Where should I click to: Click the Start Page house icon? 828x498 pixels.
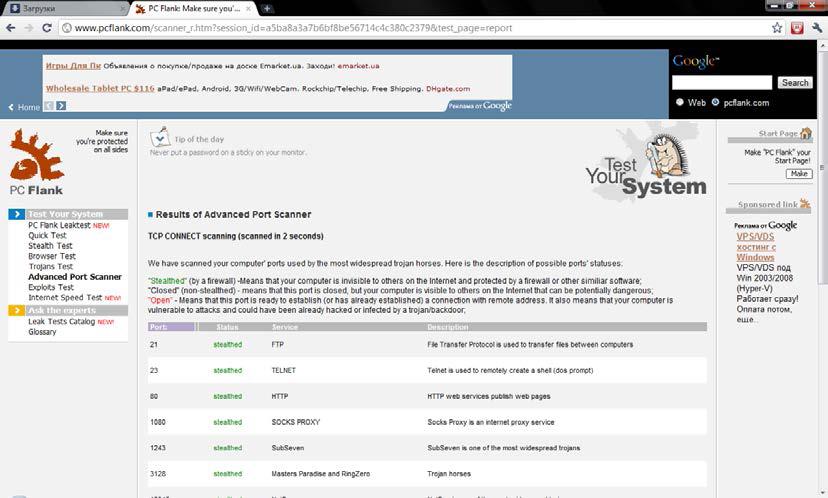805,133
